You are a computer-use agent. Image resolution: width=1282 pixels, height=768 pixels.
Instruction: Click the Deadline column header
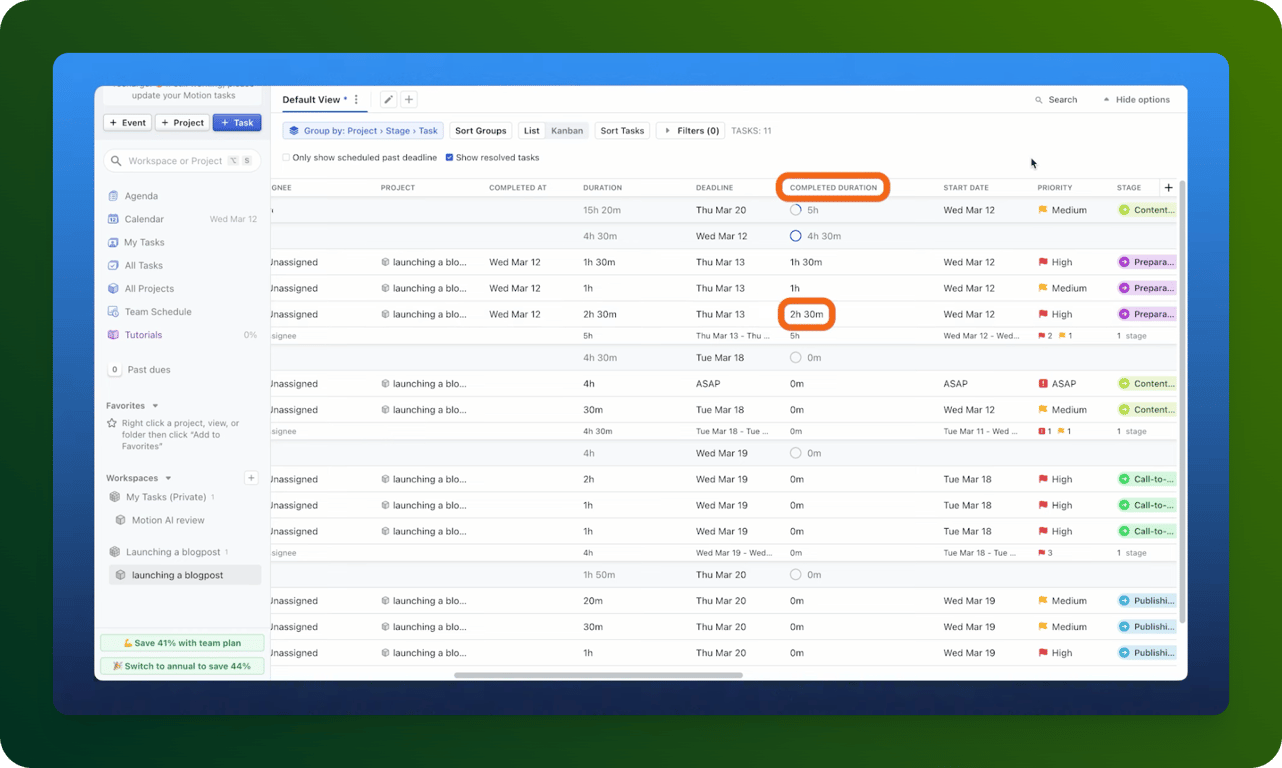point(715,188)
